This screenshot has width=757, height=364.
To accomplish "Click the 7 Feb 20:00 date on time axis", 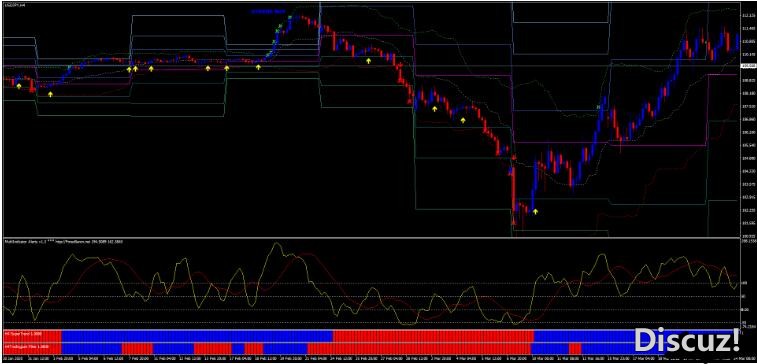I will point(140,359).
